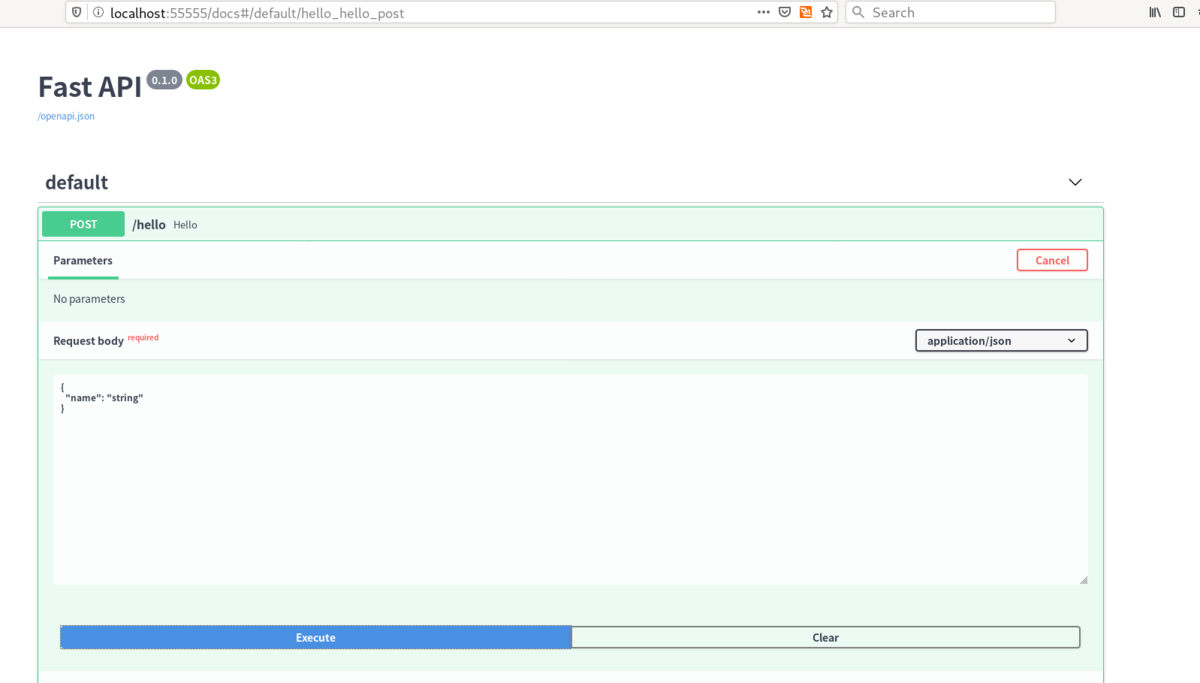Open the site information icon

[x=98, y=13]
